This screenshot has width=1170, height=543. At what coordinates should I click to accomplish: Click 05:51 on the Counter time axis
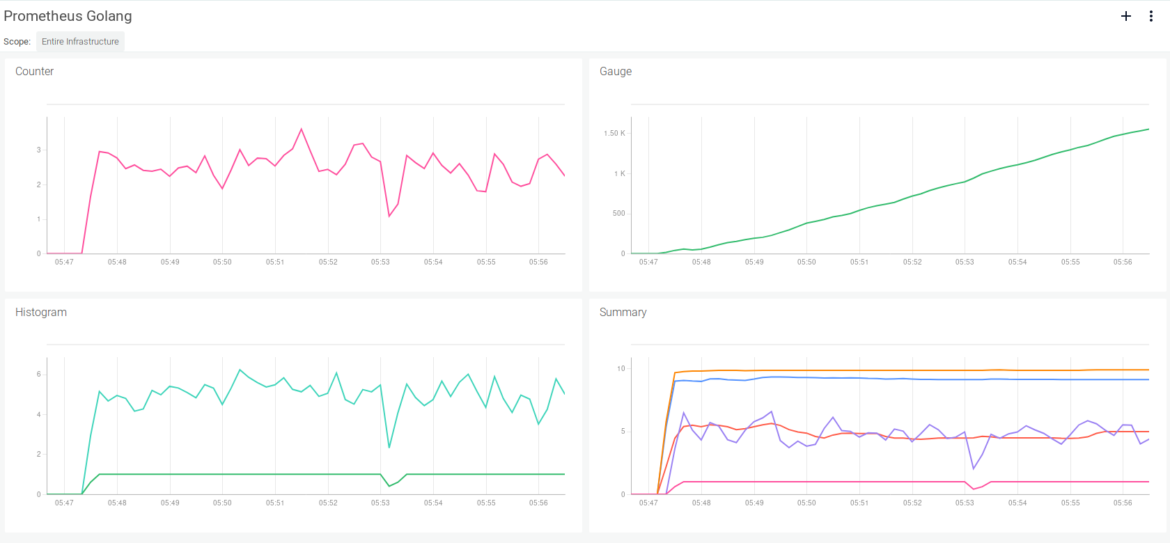tap(275, 263)
